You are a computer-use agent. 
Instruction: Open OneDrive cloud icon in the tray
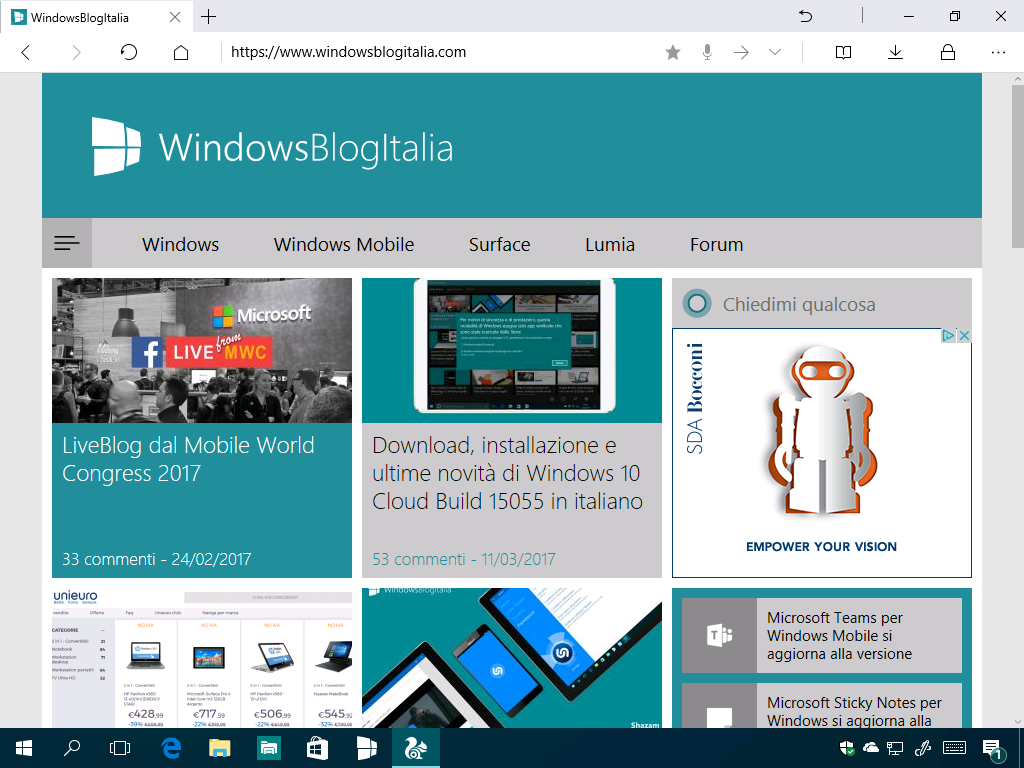coord(871,748)
